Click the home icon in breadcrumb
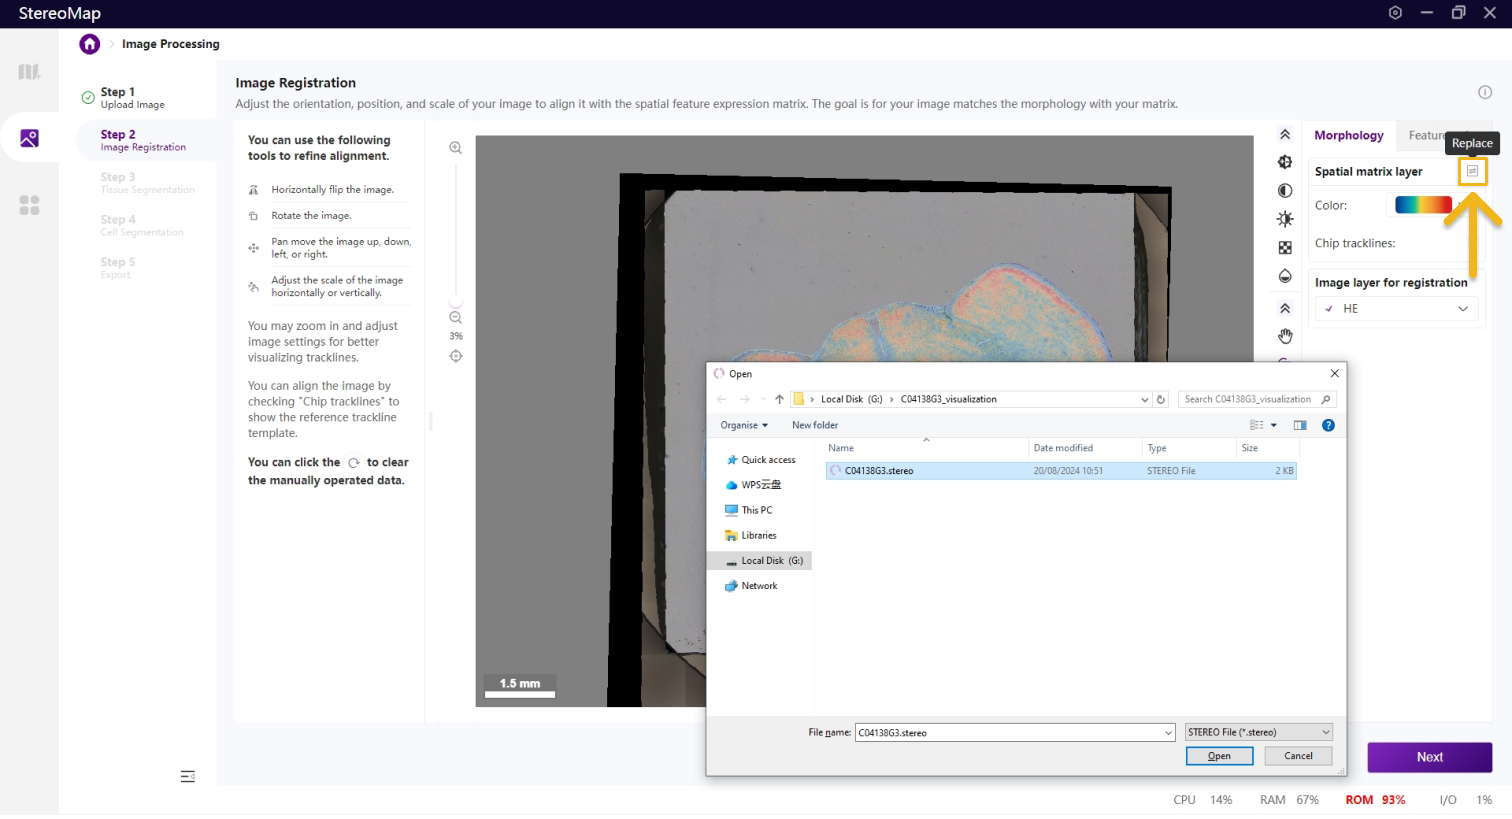Viewport: 1512px width, 819px height. [90, 44]
